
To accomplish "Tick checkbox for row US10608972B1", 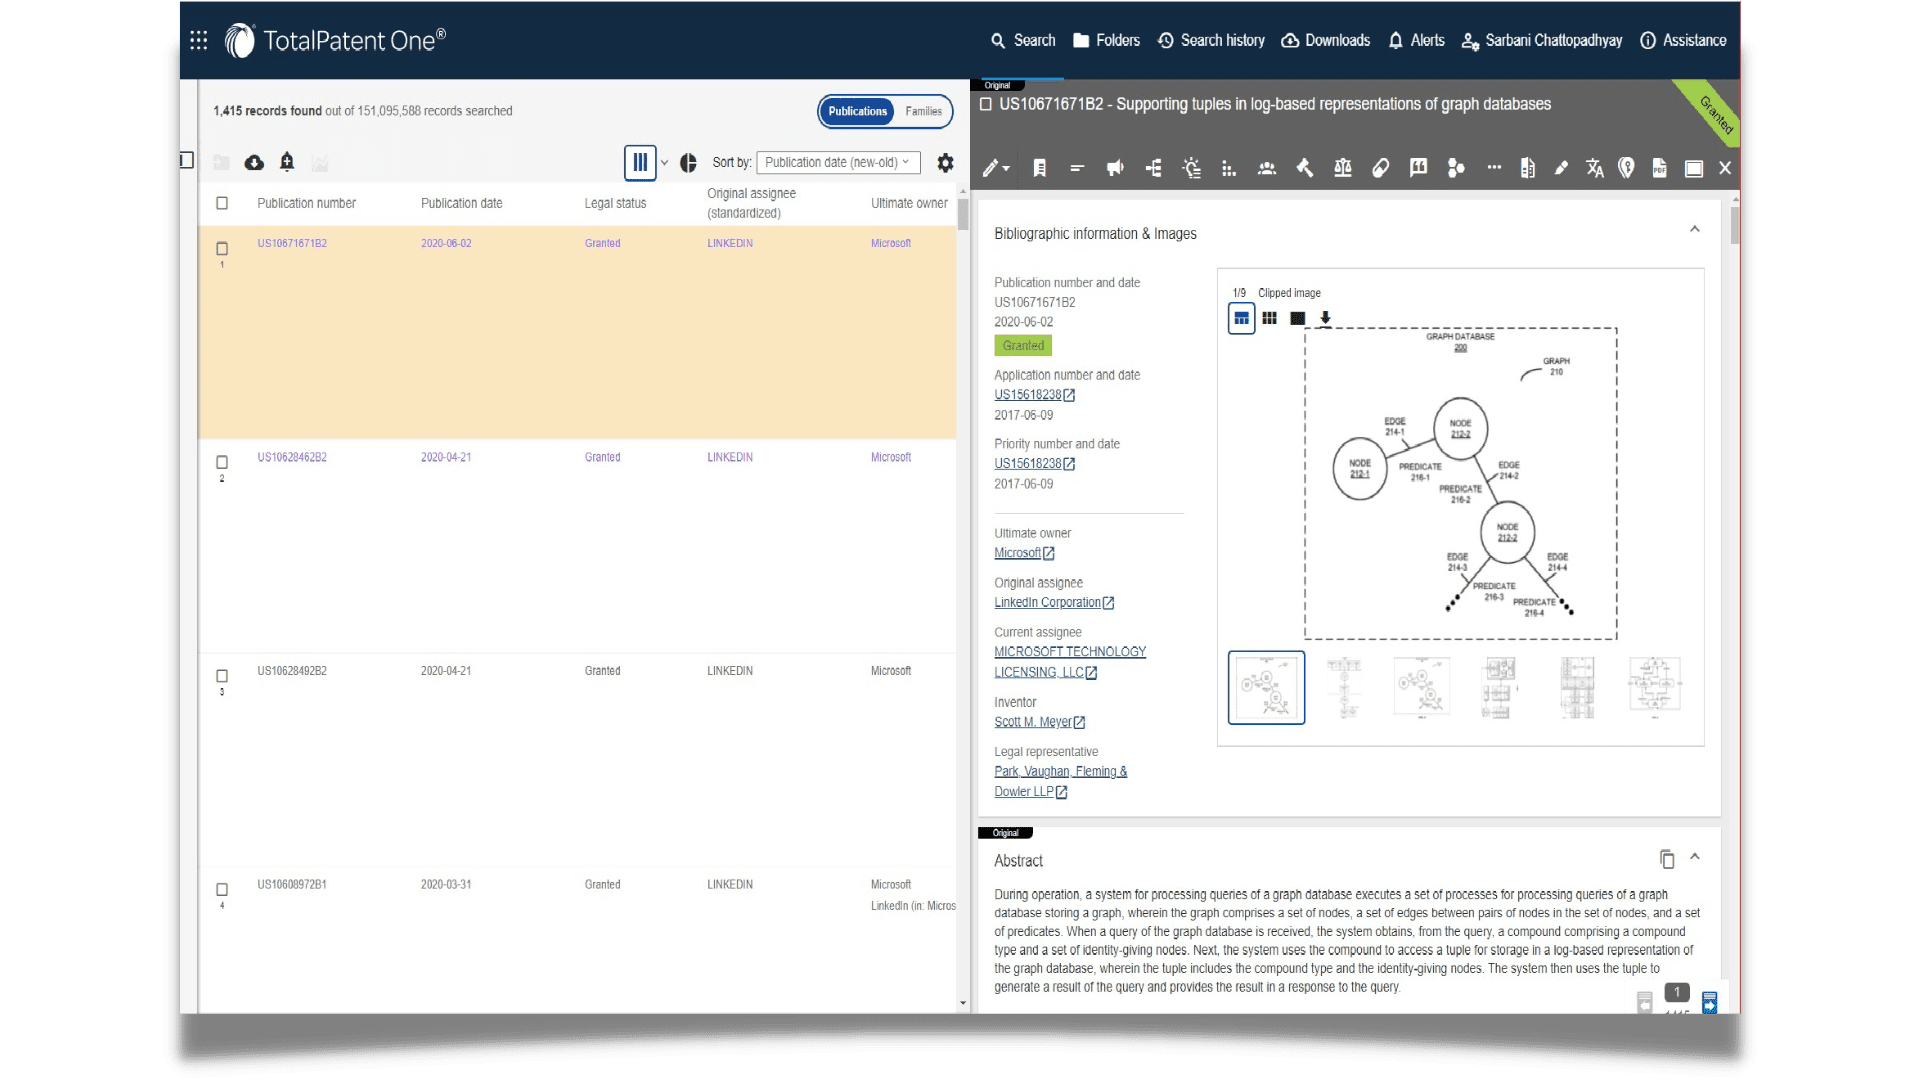I will click(x=222, y=889).
